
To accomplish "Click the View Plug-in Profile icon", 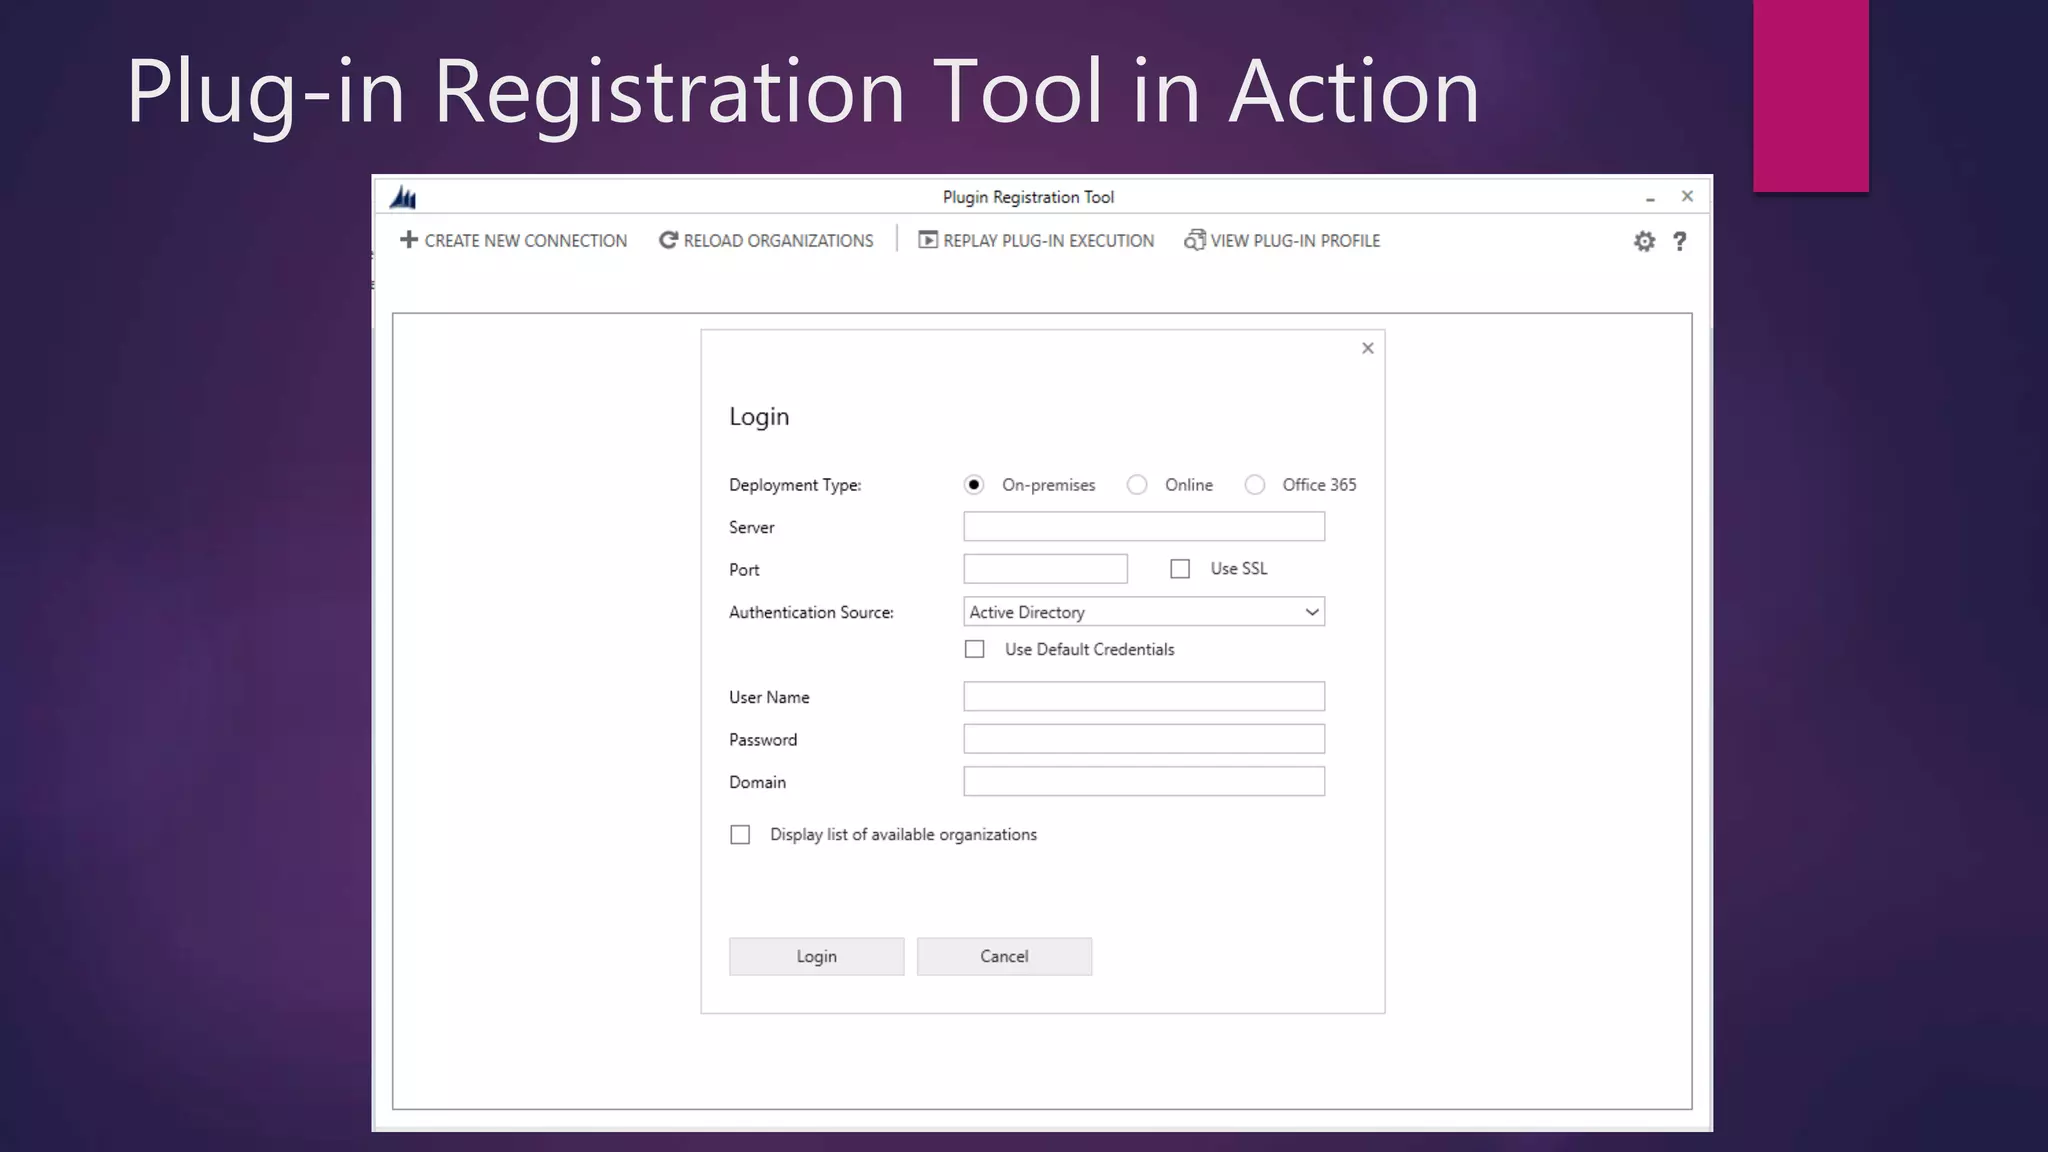I will [1194, 240].
